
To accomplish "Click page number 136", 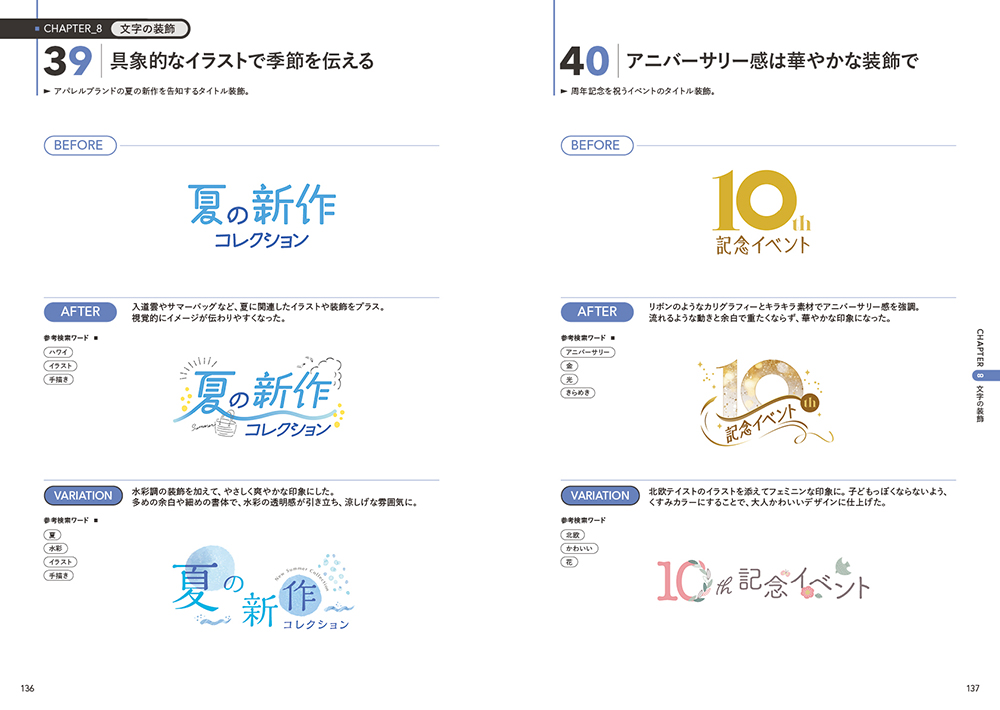I will pos(28,687).
